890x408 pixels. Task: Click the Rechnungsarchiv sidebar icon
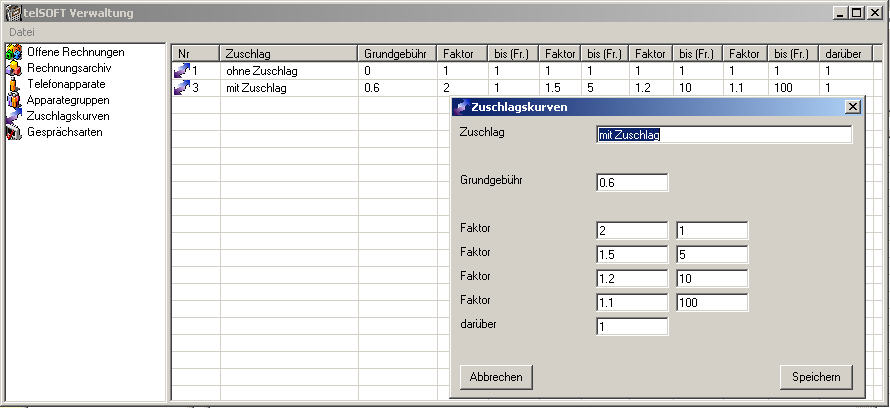14,68
